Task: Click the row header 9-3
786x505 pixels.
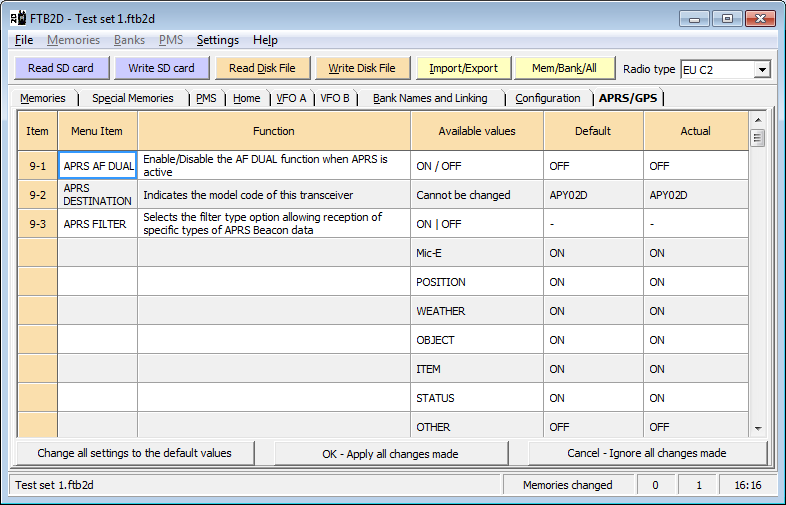Action: pyautogui.click(x=38, y=224)
